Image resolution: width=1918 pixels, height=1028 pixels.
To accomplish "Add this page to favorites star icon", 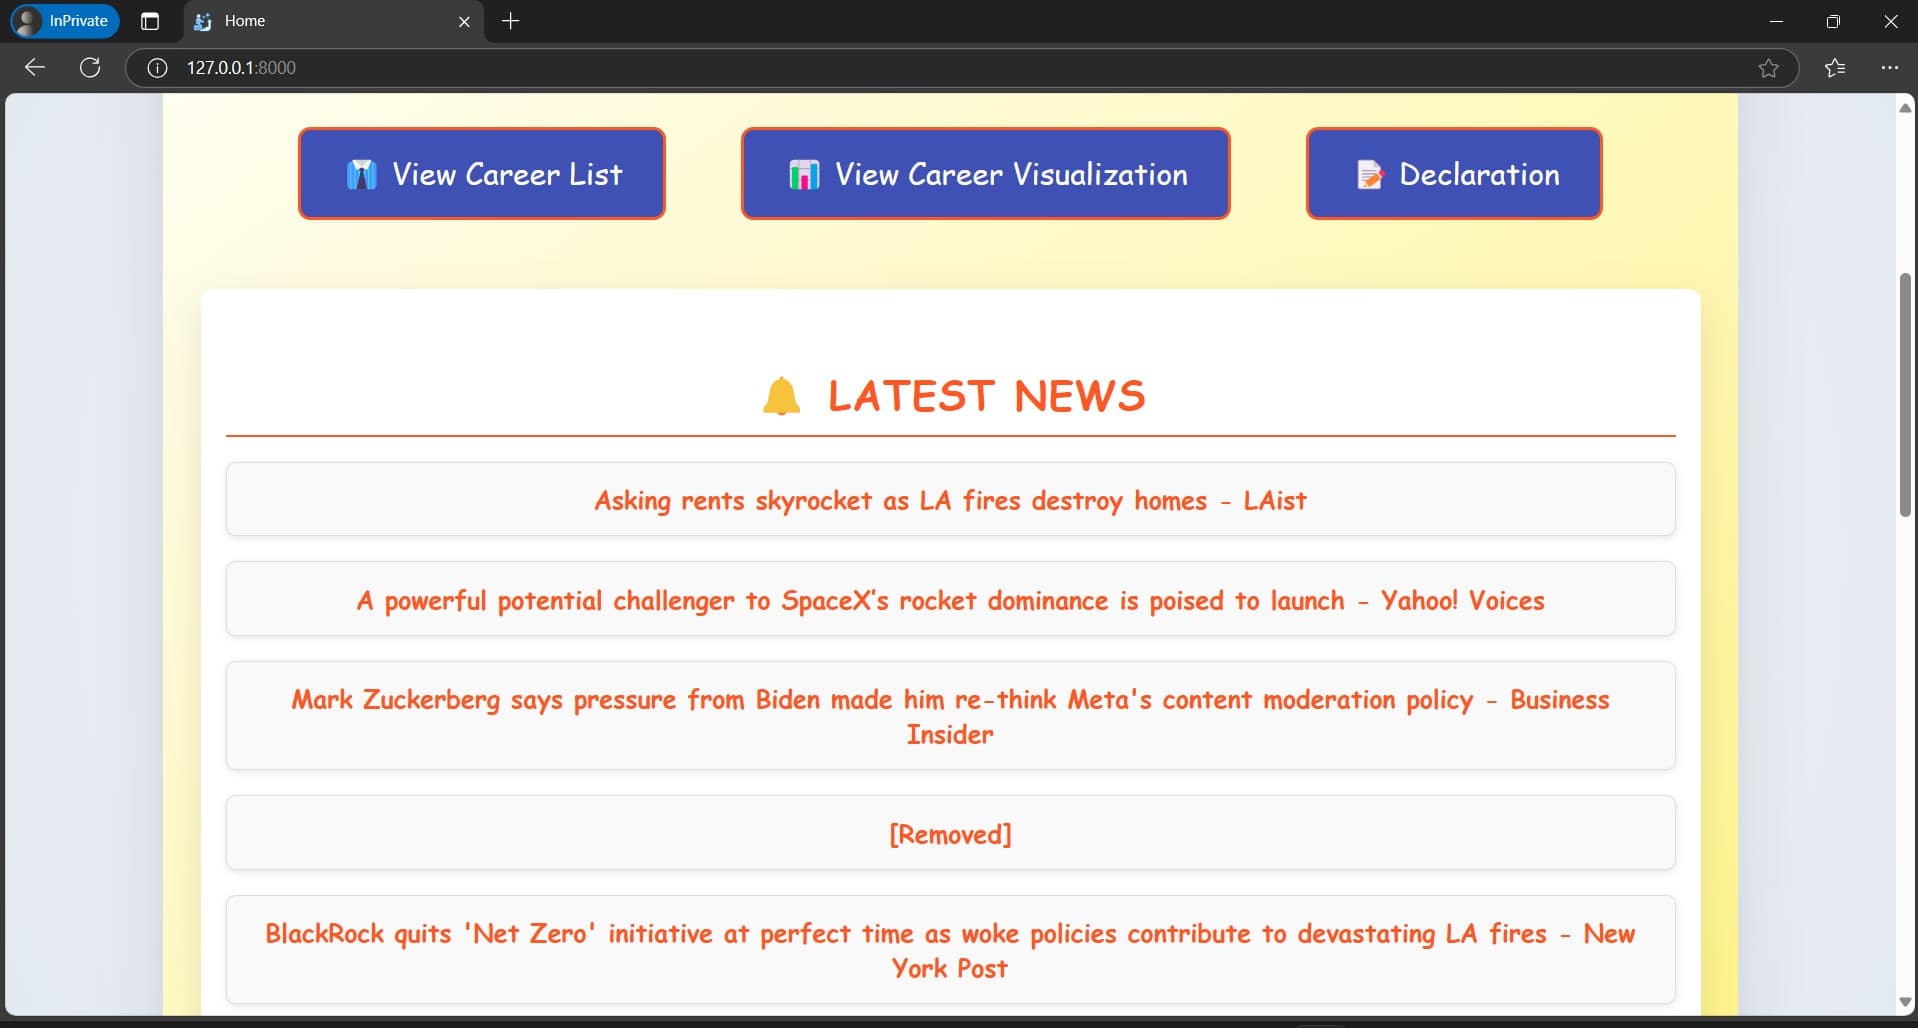I will click(x=1768, y=68).
